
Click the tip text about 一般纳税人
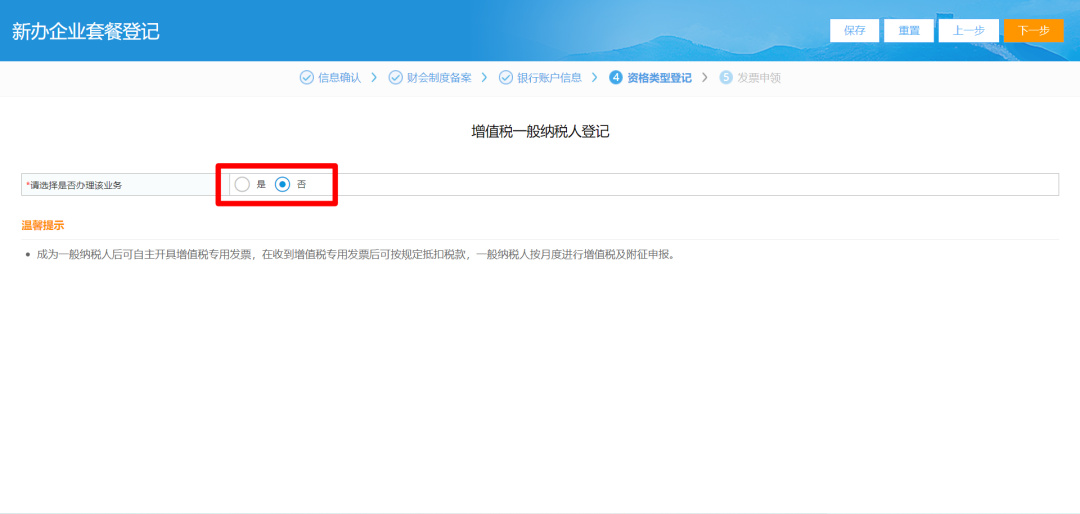coord(355,254)
